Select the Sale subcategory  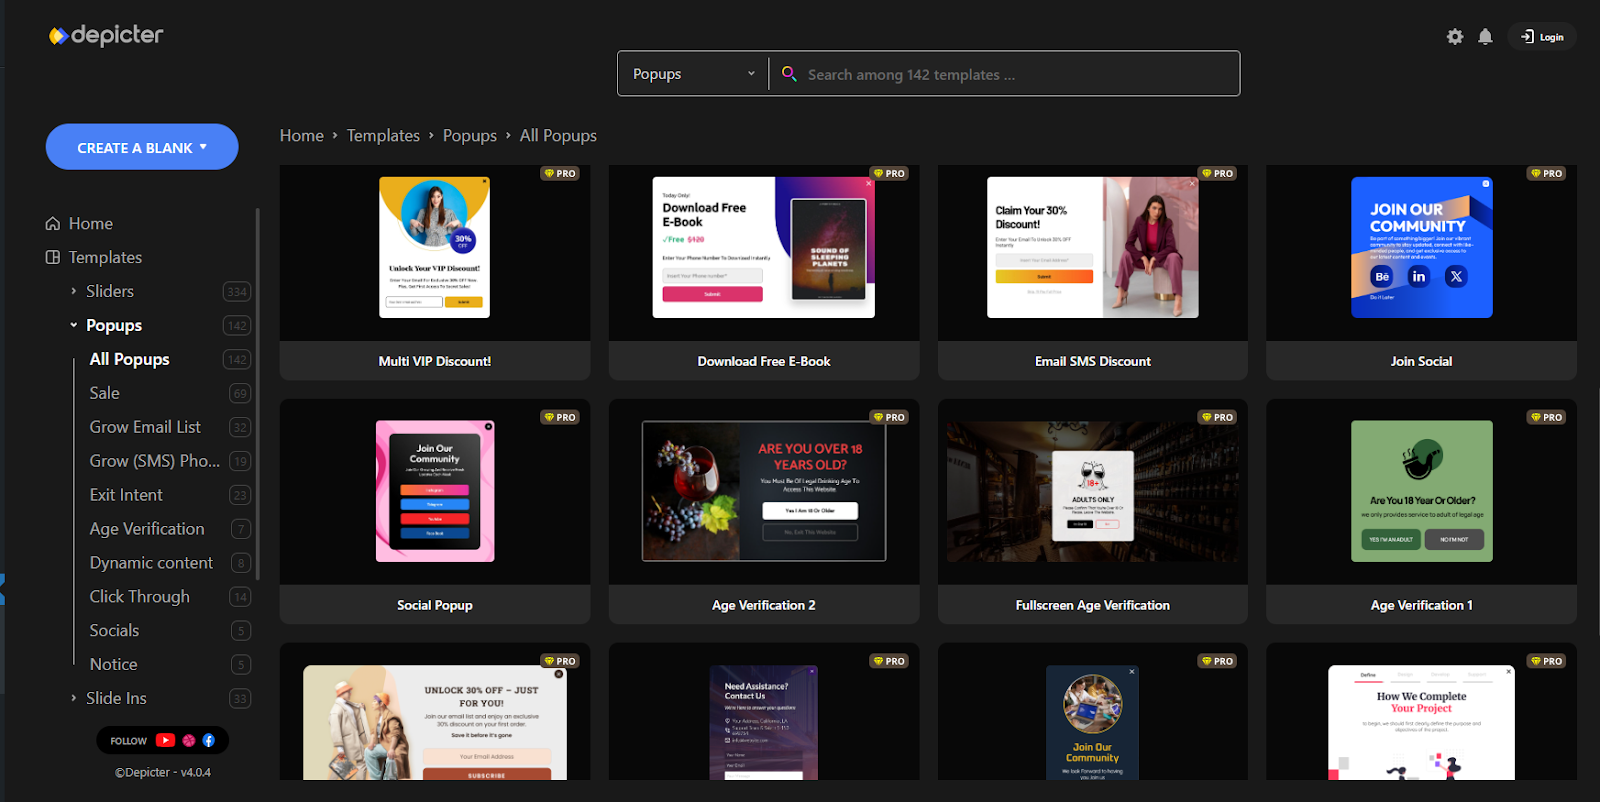(x=104, y=393)
